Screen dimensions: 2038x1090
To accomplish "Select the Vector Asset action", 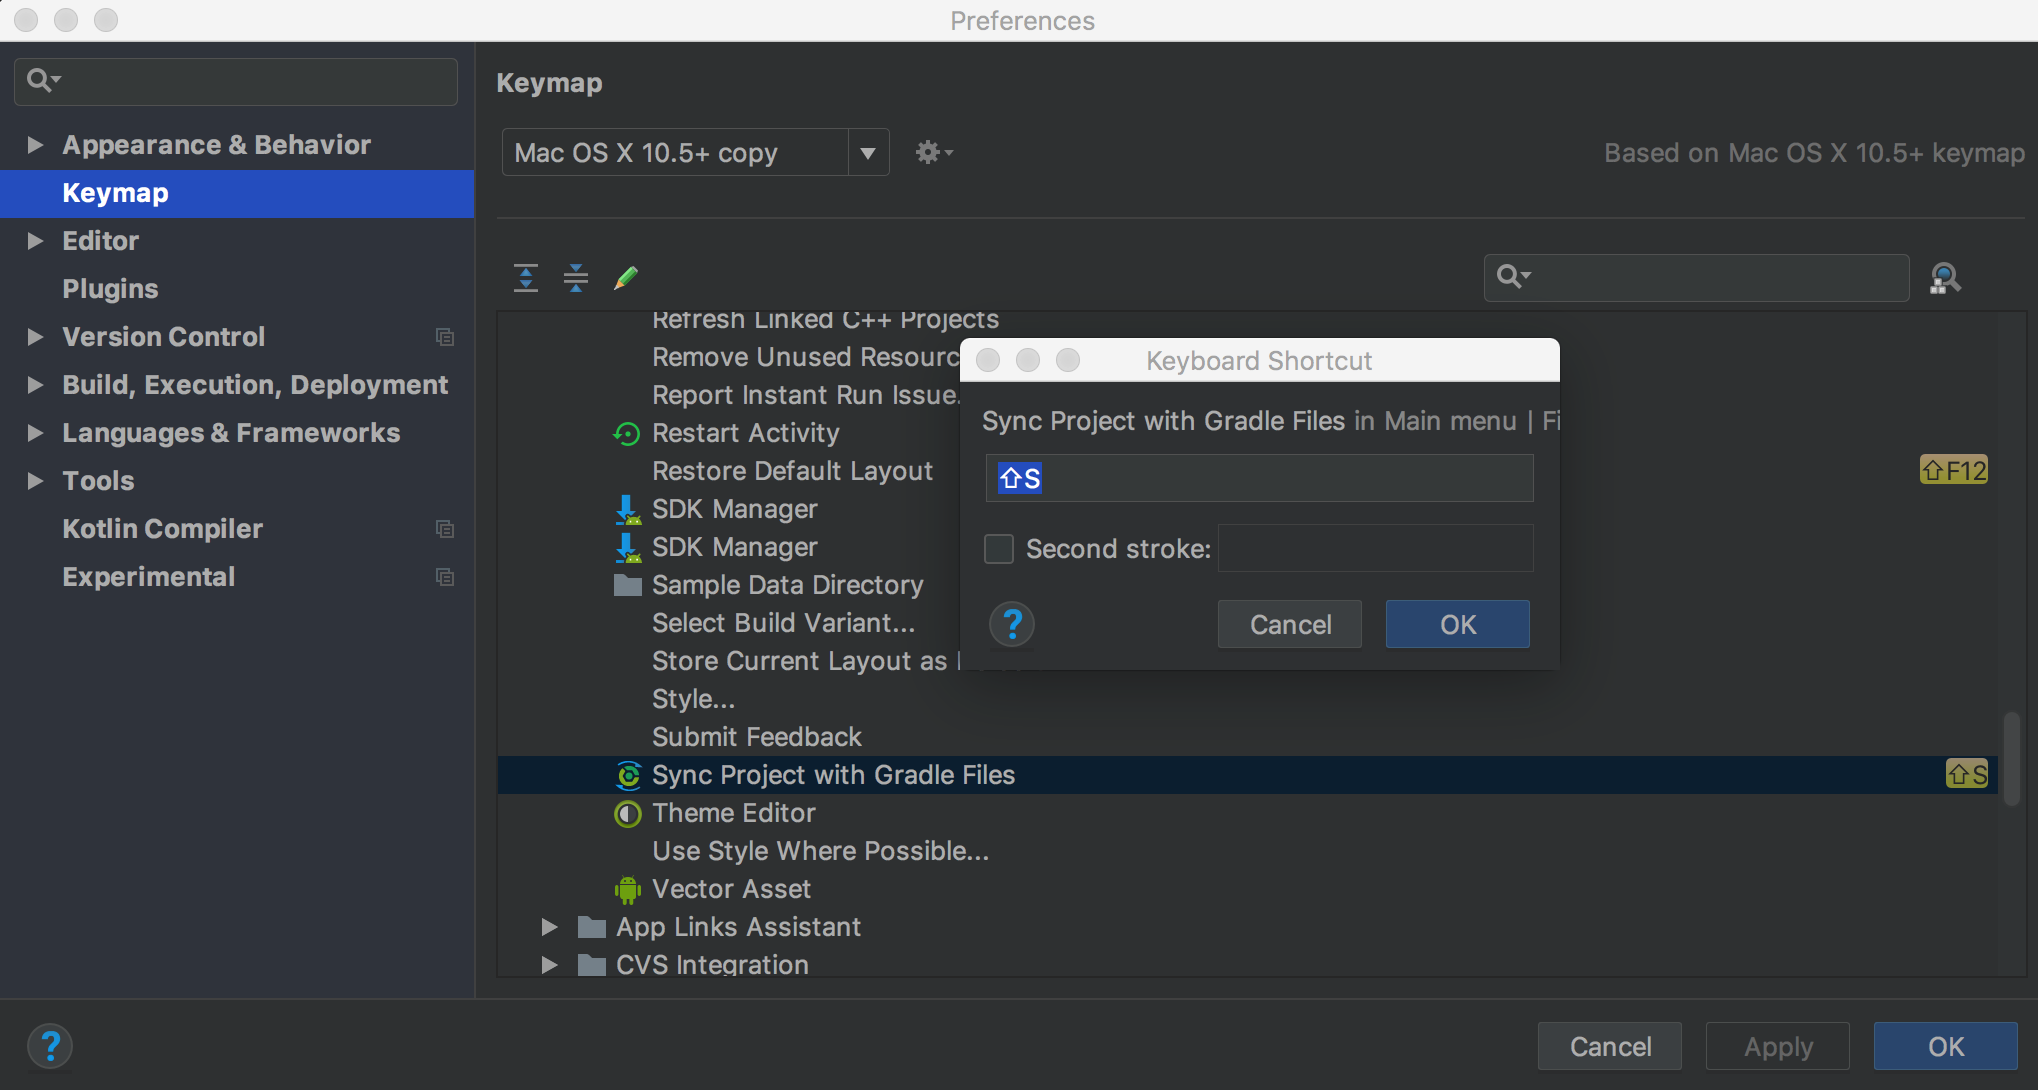I will (731, 889).
